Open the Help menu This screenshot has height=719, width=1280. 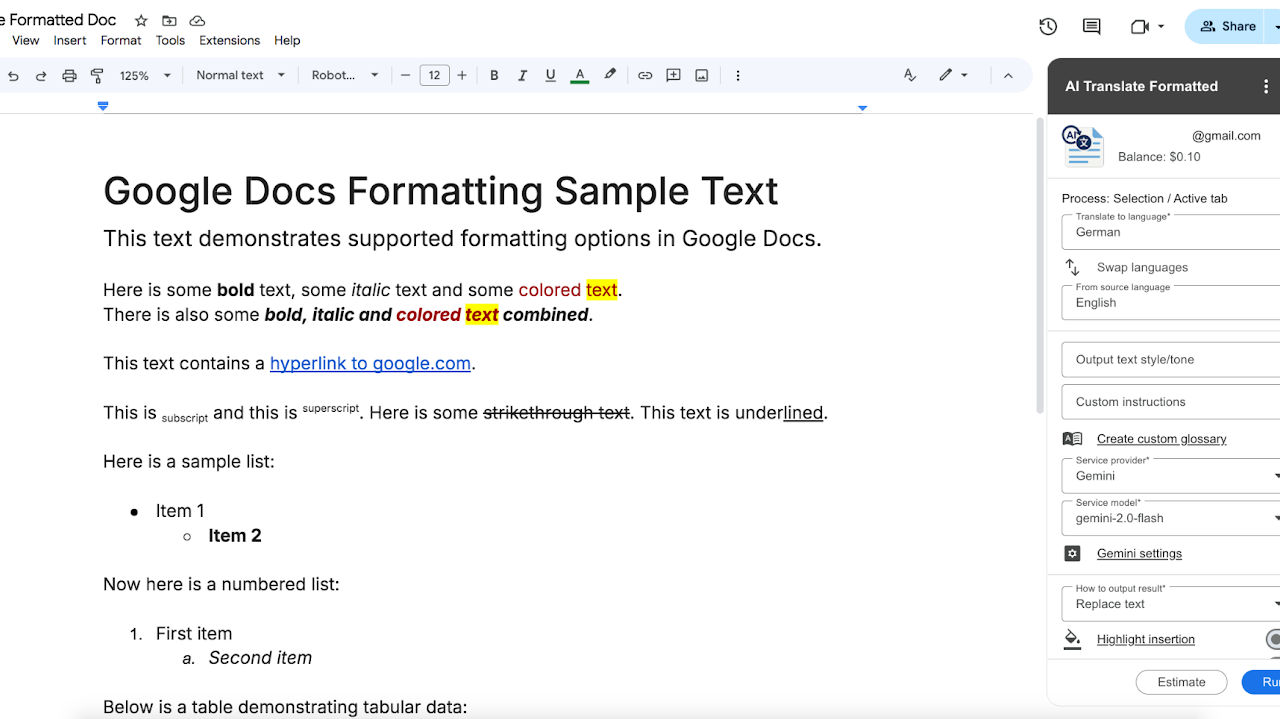coord(287,41)
